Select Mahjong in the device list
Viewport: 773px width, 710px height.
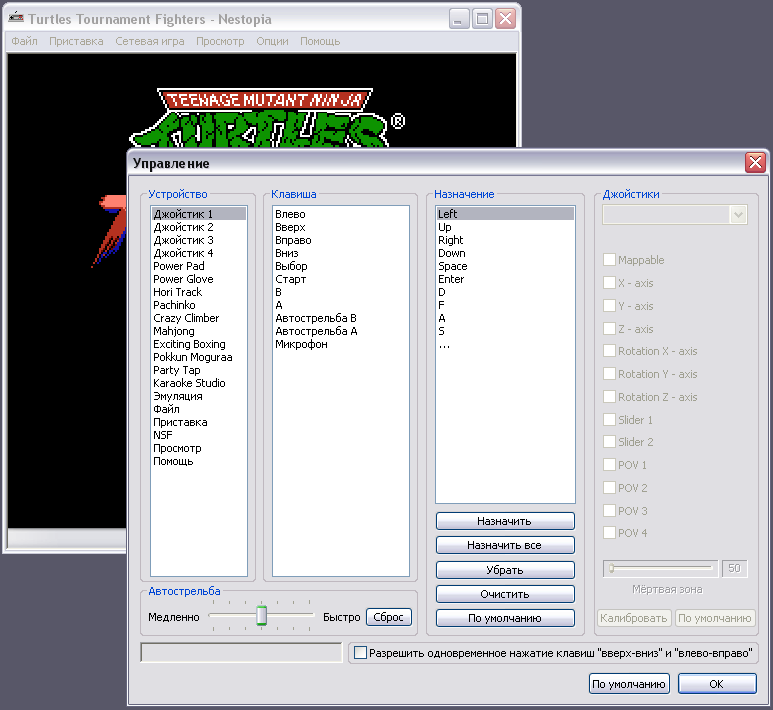199,331
